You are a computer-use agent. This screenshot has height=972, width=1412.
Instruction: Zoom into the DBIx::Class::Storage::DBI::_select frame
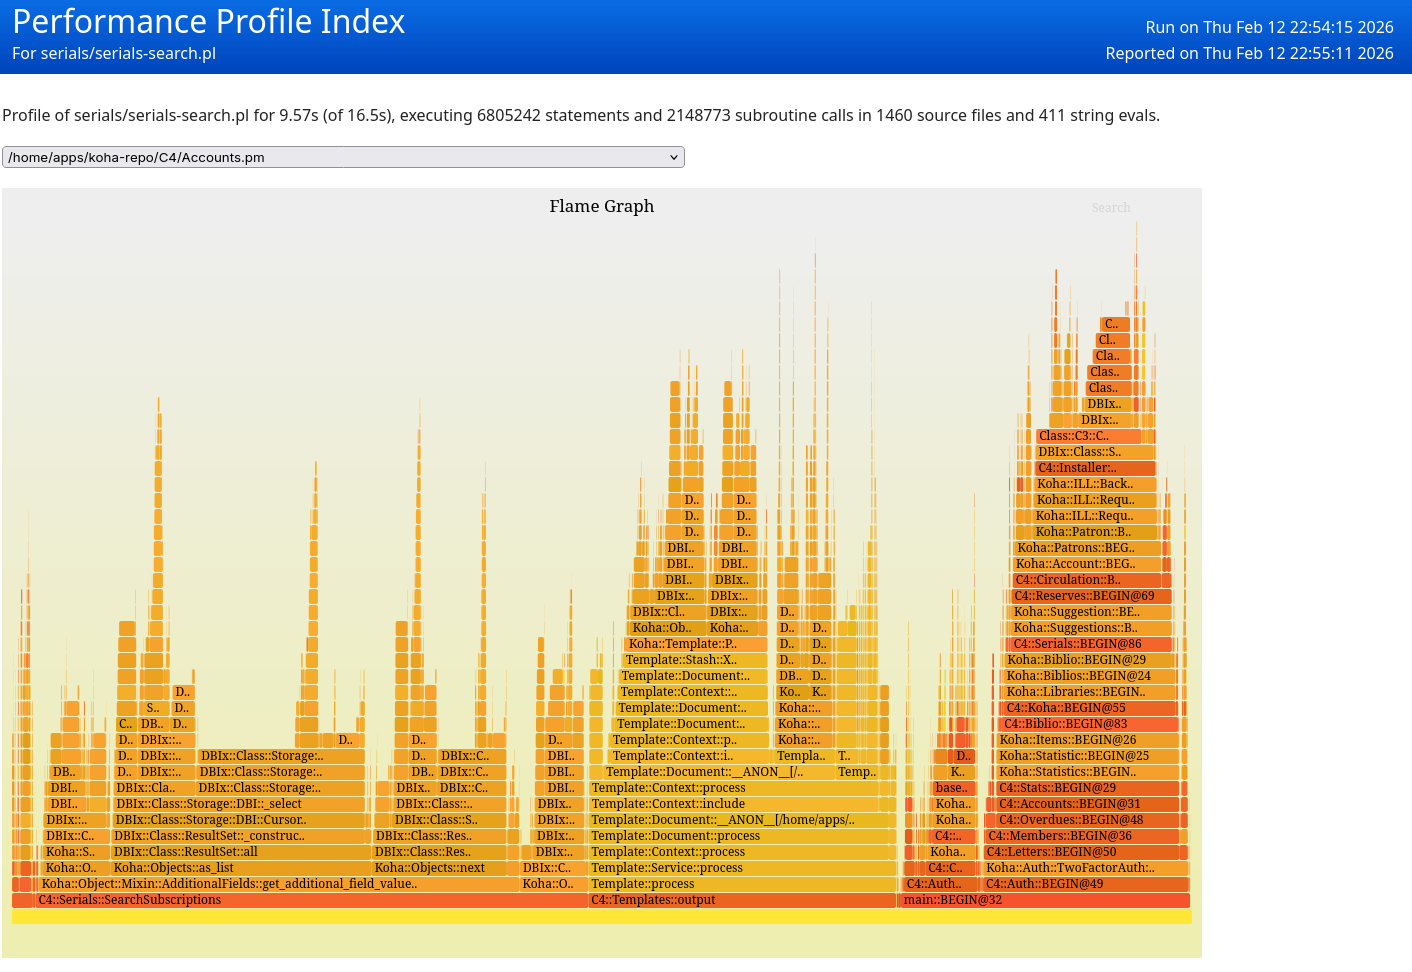point(238,804)
